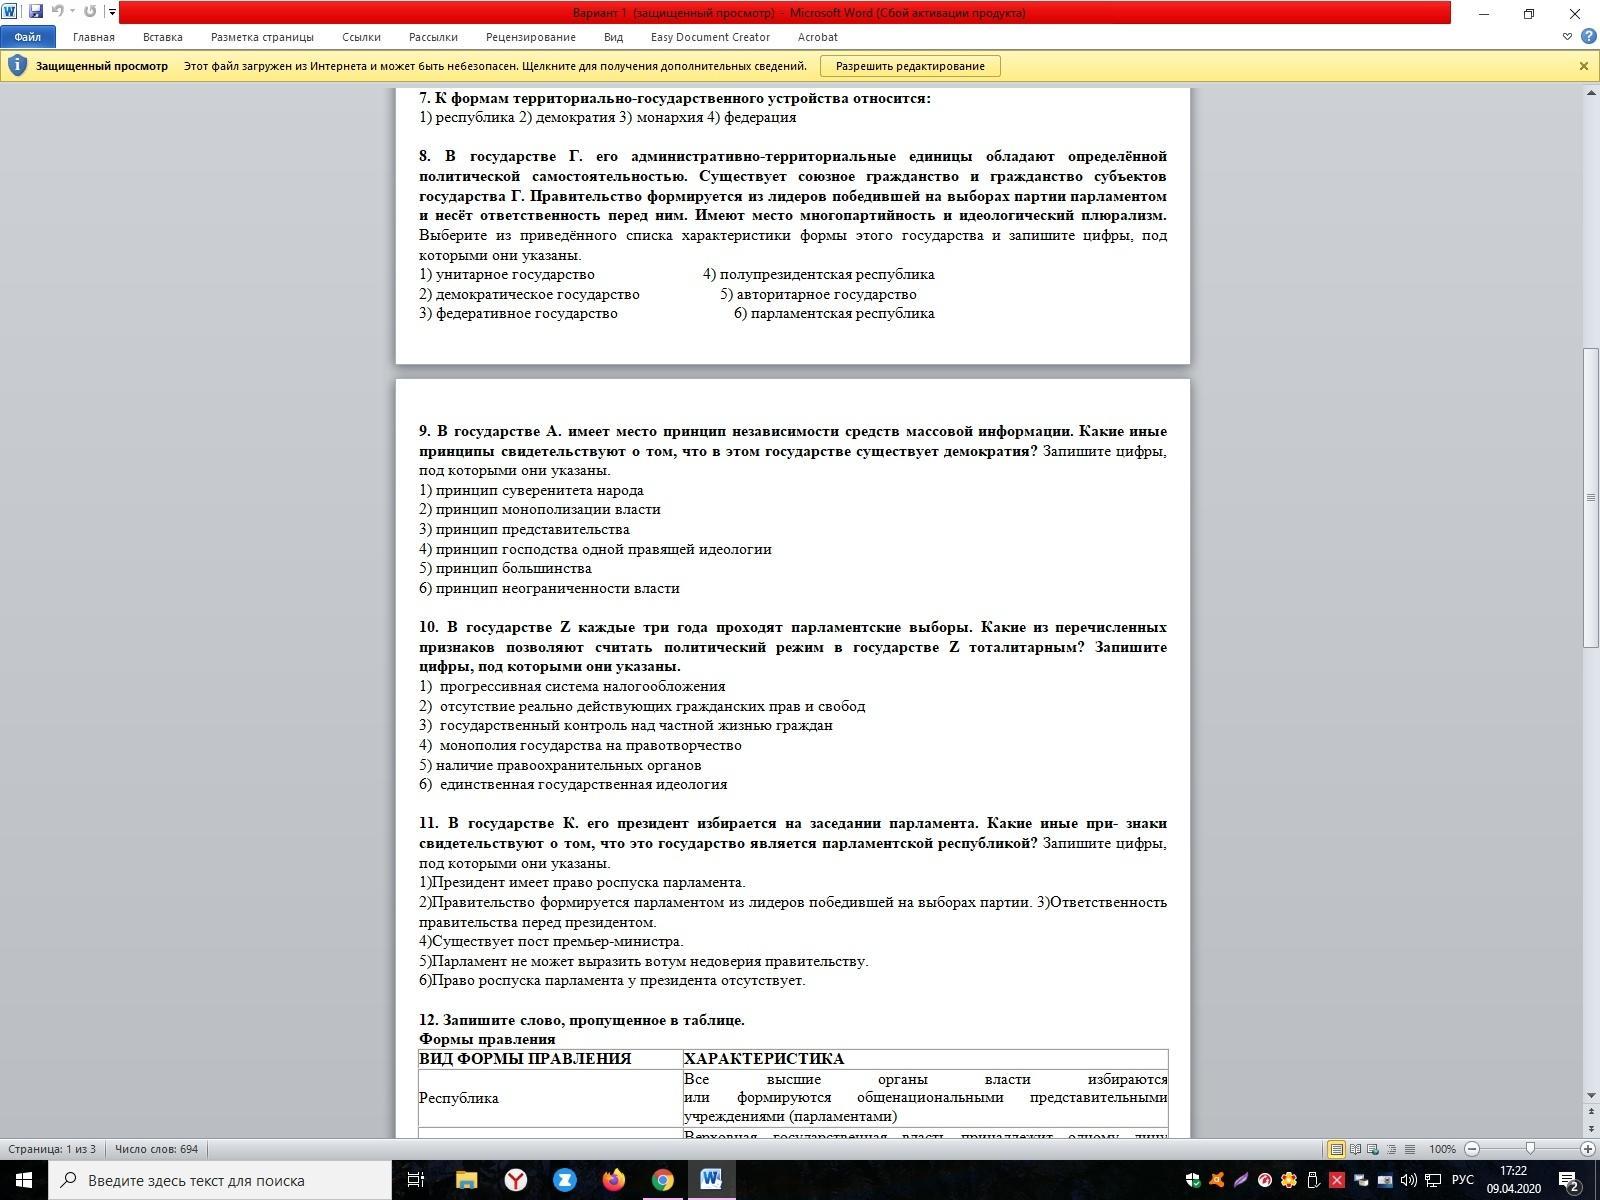Switch to the Вставка ribbon tab

click(x=162, y=37)
